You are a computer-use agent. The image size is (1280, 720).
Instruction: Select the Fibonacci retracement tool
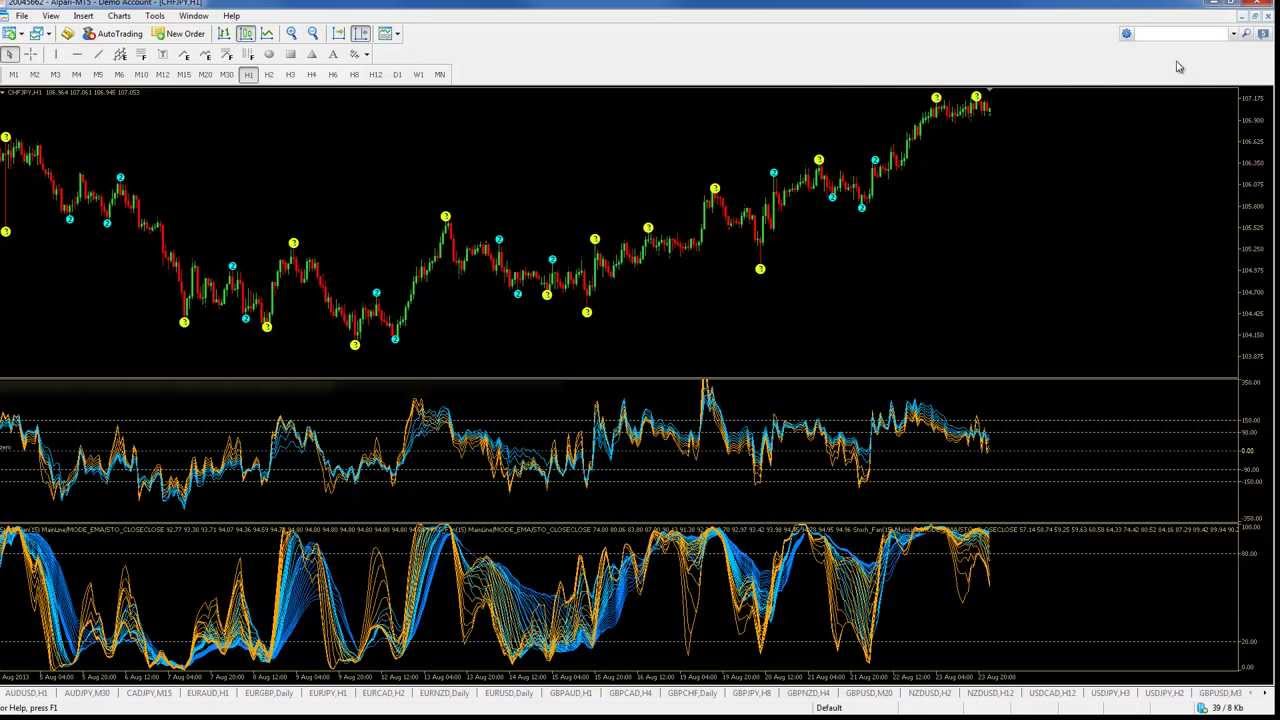141,54
